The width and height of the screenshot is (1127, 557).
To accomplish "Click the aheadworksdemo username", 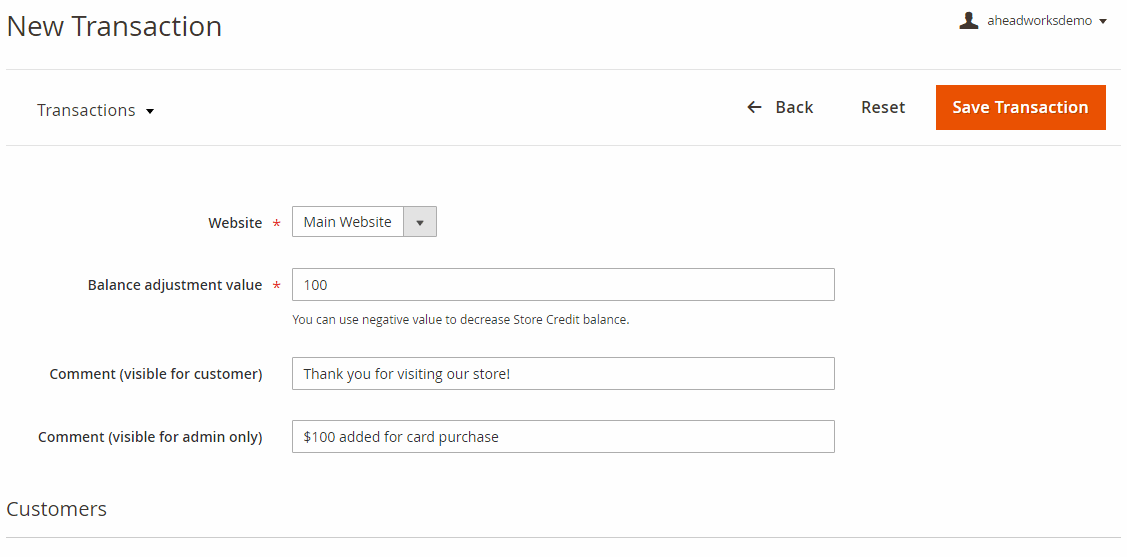I will pyautogui.click(x=1039, y=21).
